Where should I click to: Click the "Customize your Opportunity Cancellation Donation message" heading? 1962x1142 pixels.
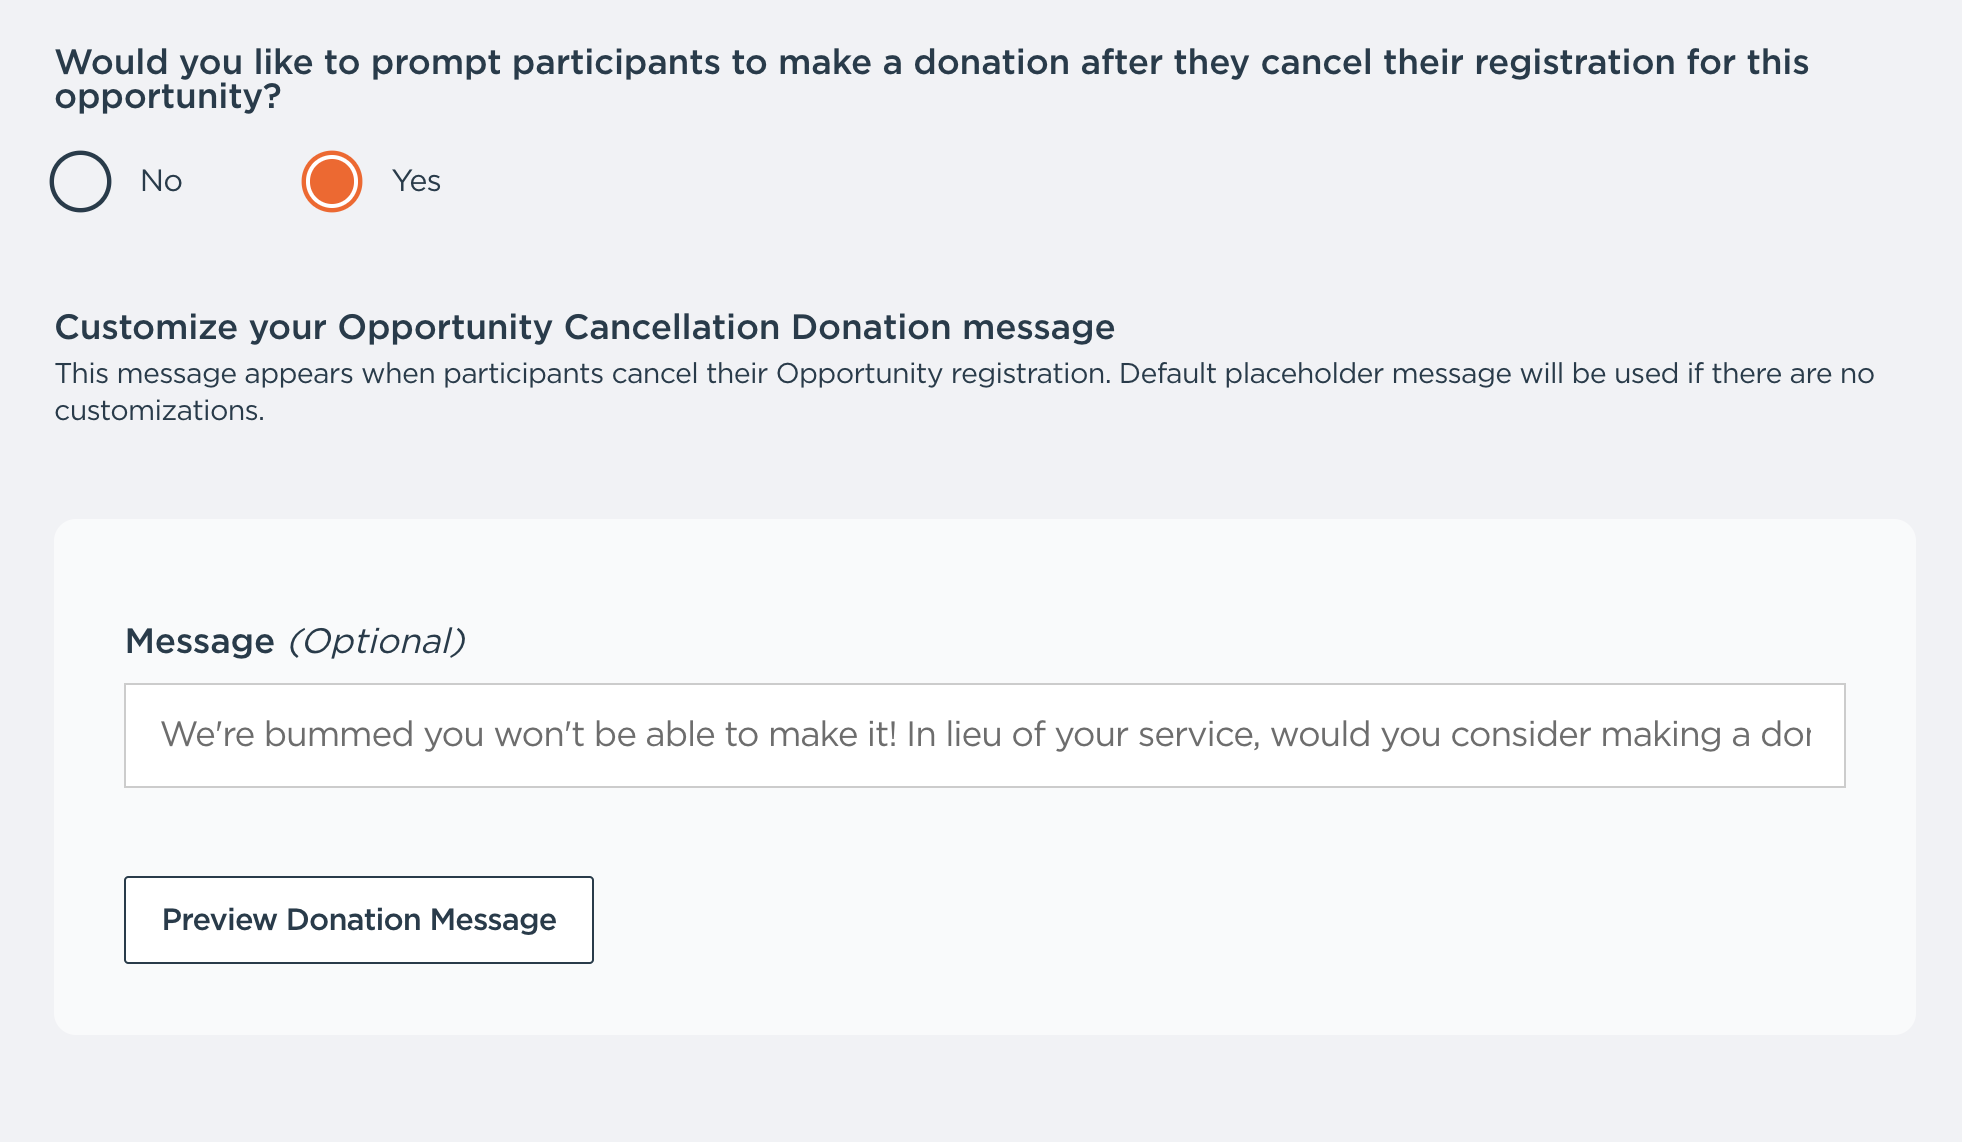584,327
